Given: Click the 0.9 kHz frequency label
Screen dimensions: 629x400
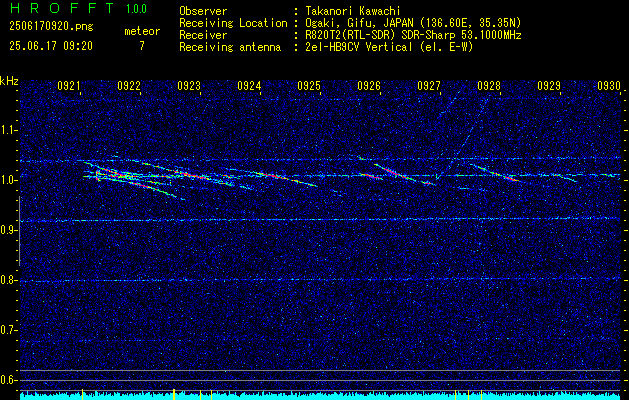Looking at the screenshot, I should (8, 230).
